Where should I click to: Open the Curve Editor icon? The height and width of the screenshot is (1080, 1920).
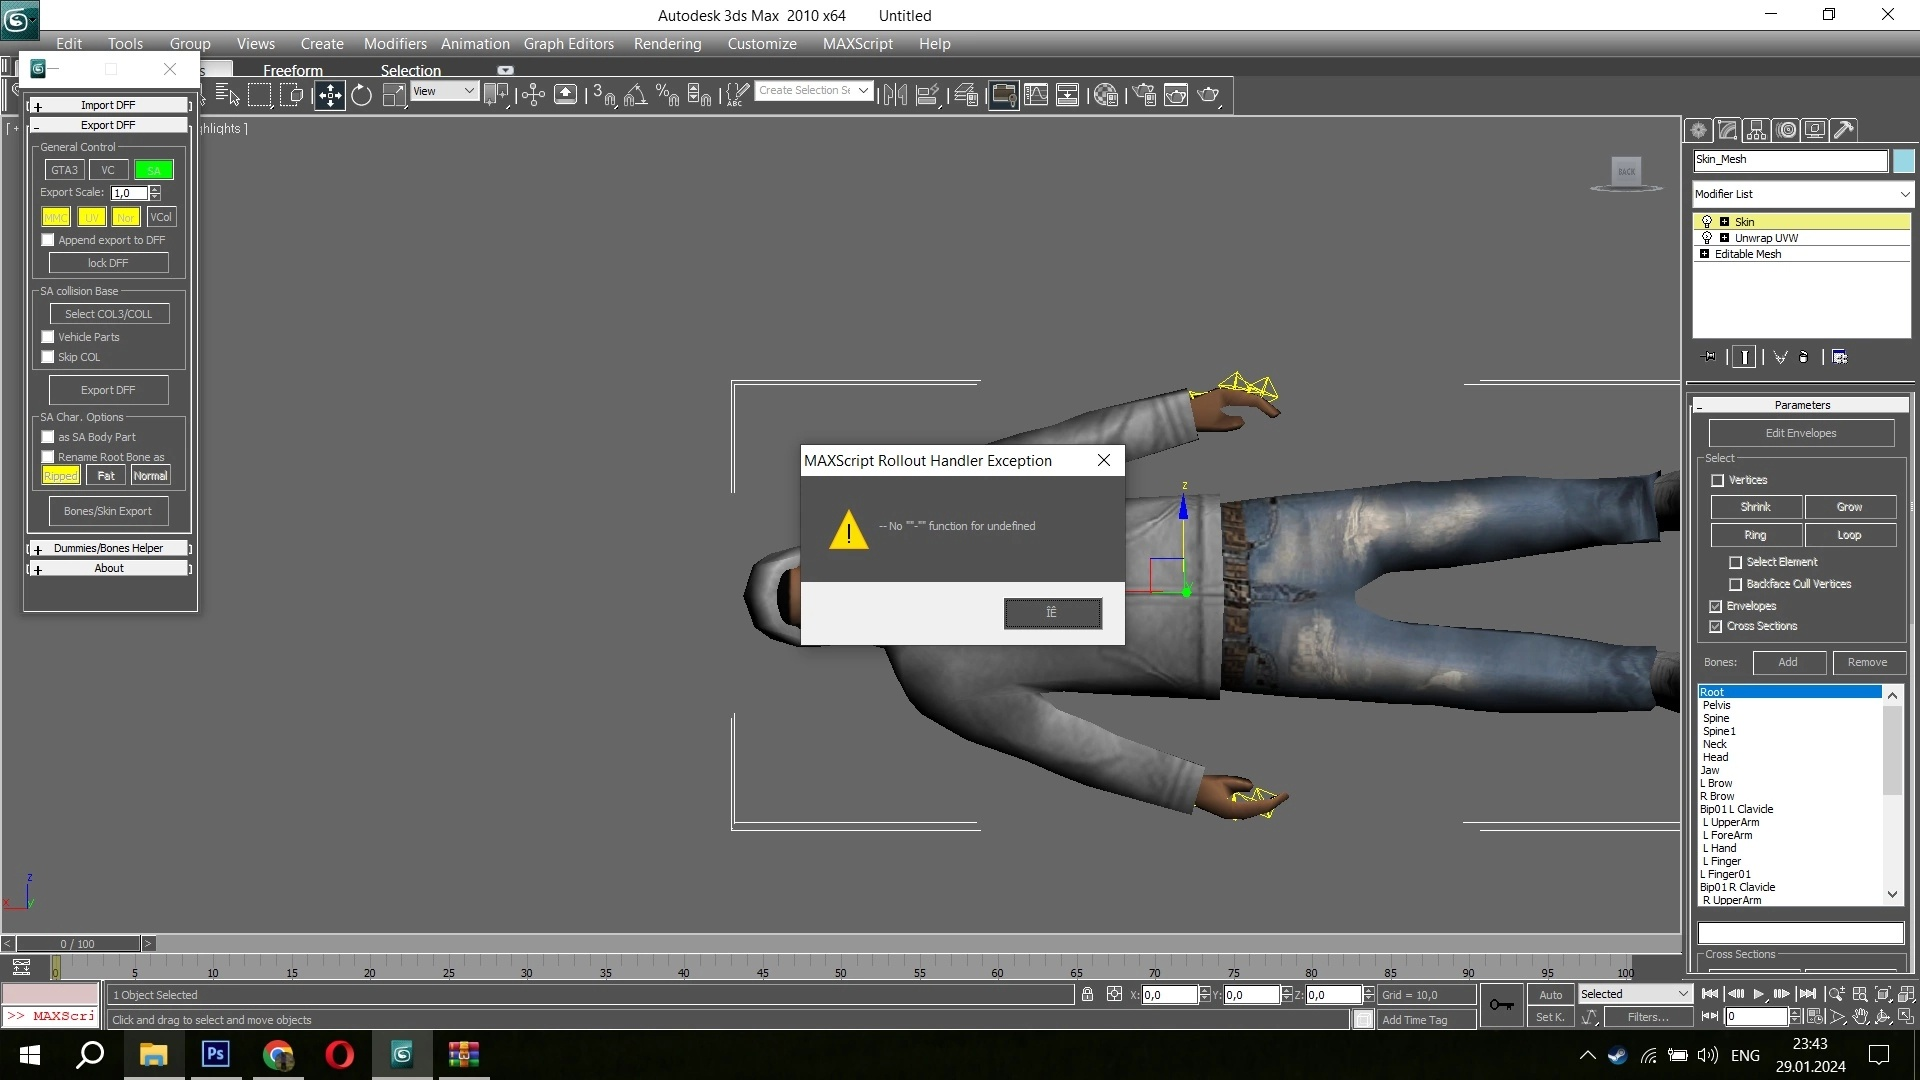point(1036,95)
